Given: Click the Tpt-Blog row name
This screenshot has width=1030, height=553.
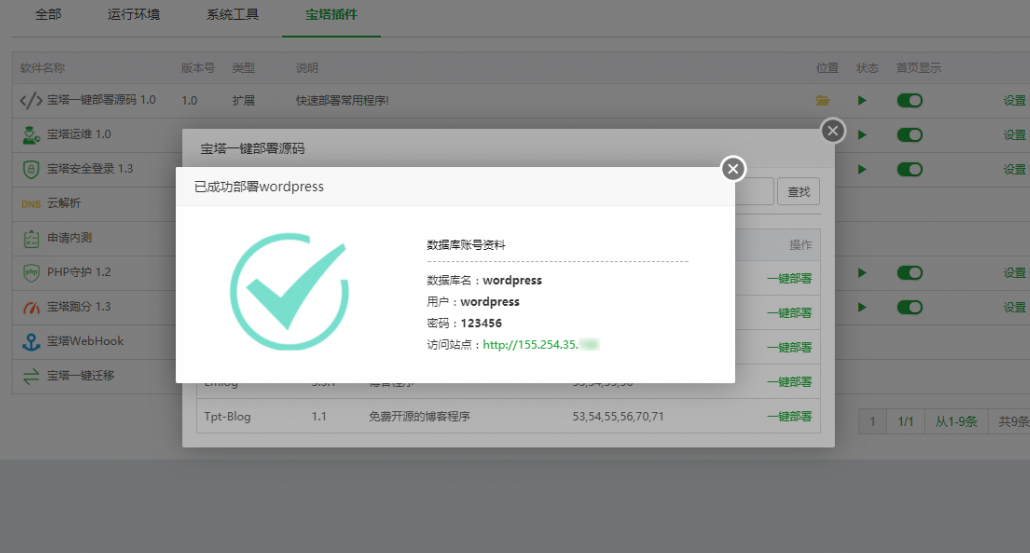Looking at the screenshot, I should [227, 416].
